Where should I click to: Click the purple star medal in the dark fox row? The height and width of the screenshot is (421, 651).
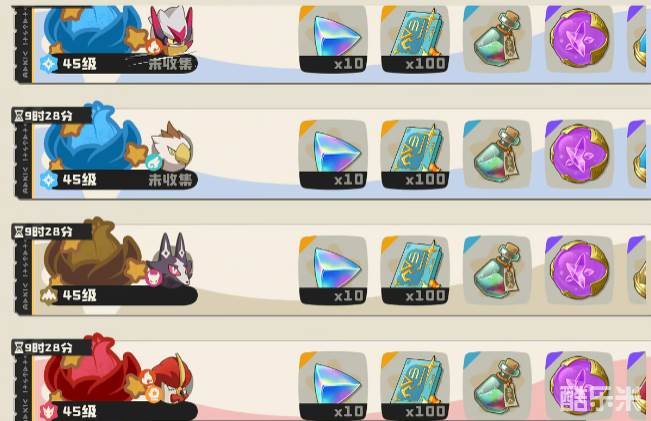click(x=579, y=271)
